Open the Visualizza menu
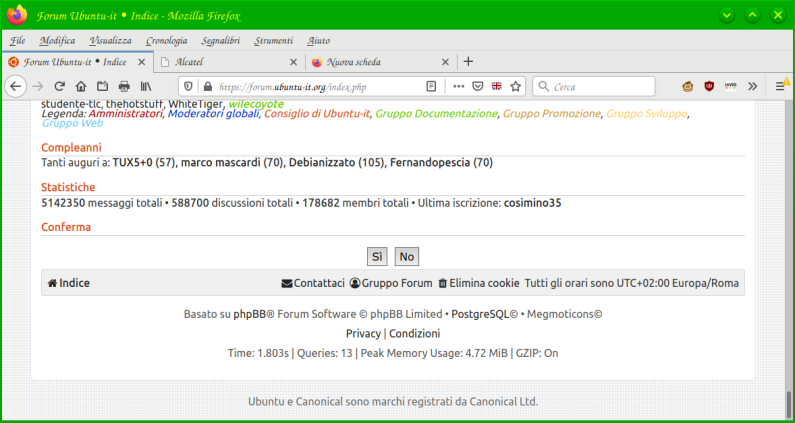The image size is (795, 423). point(111,41)
